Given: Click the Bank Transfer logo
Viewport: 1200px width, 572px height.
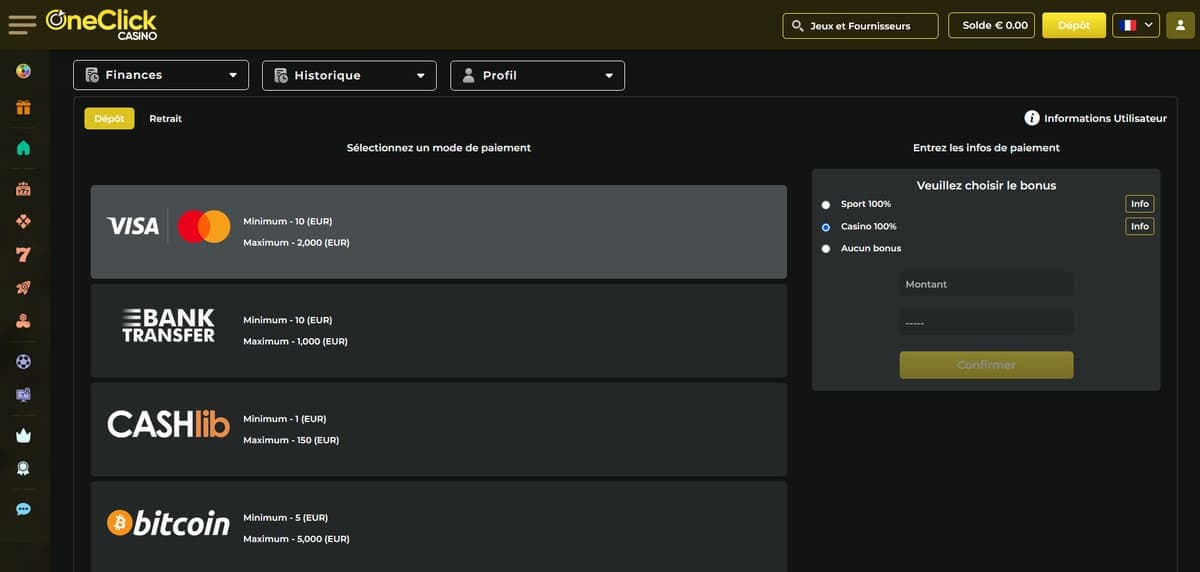Looking at the screenshot, I should click(x=168, y=326).
